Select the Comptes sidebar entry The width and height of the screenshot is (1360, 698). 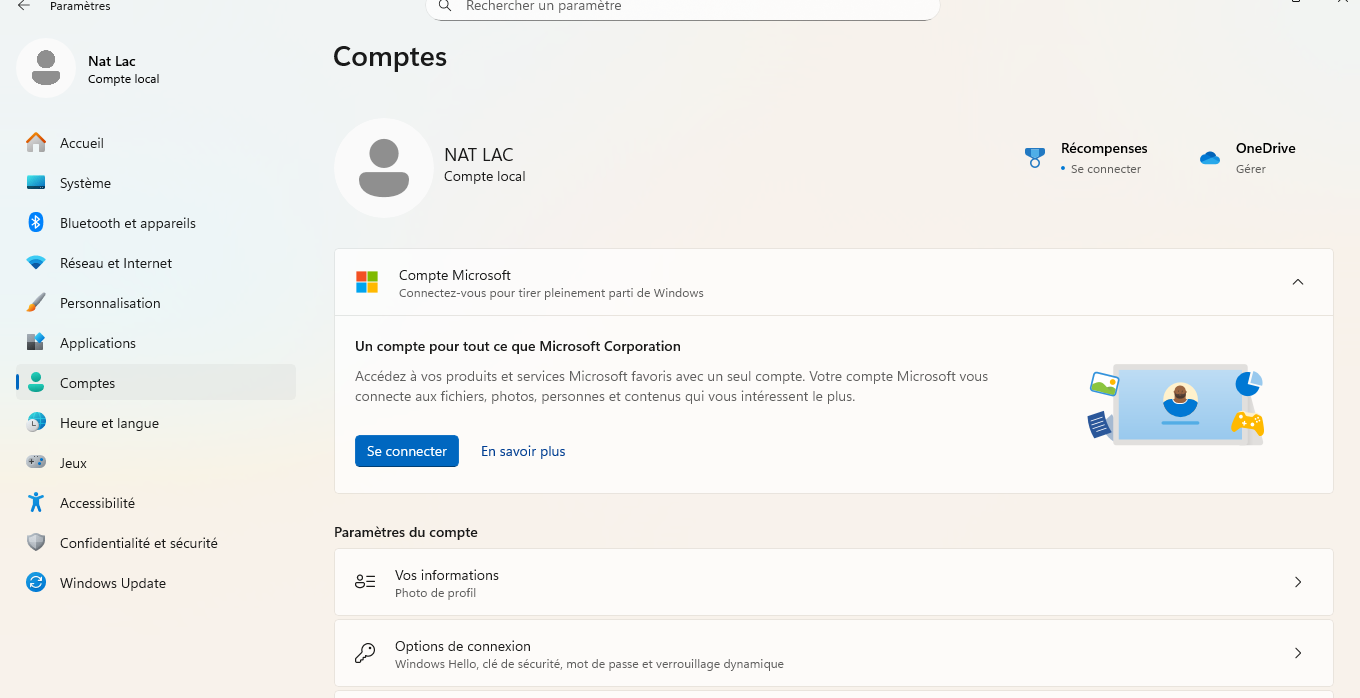tap(156, 383)
